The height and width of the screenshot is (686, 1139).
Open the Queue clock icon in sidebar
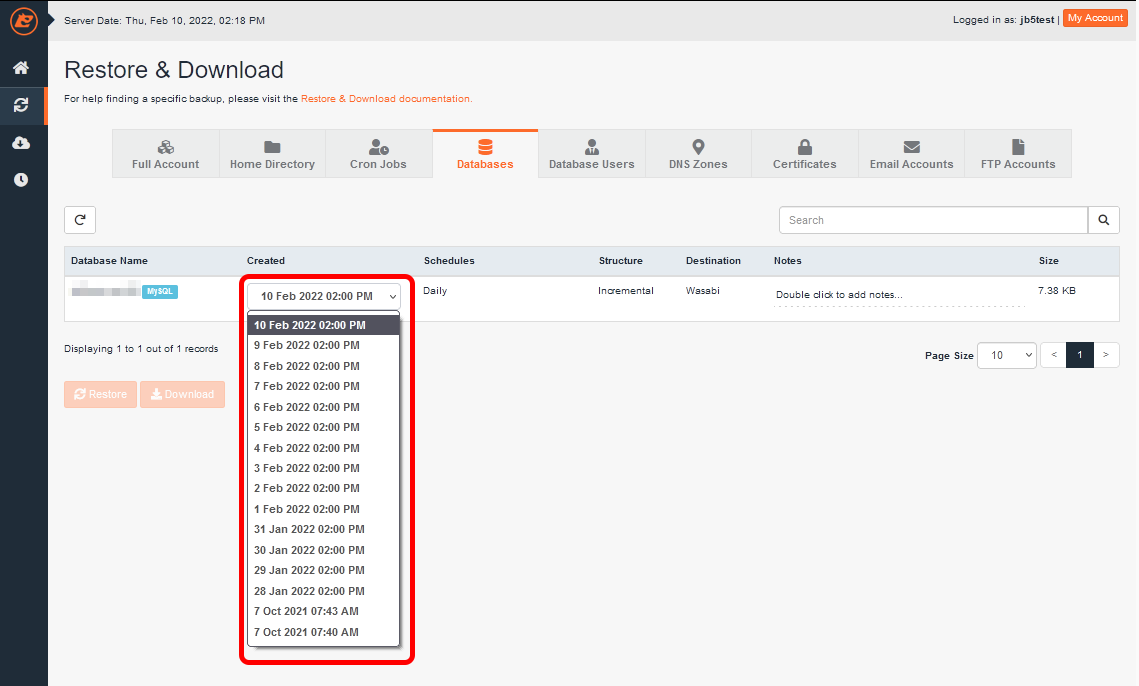click(x=21, y=180)
